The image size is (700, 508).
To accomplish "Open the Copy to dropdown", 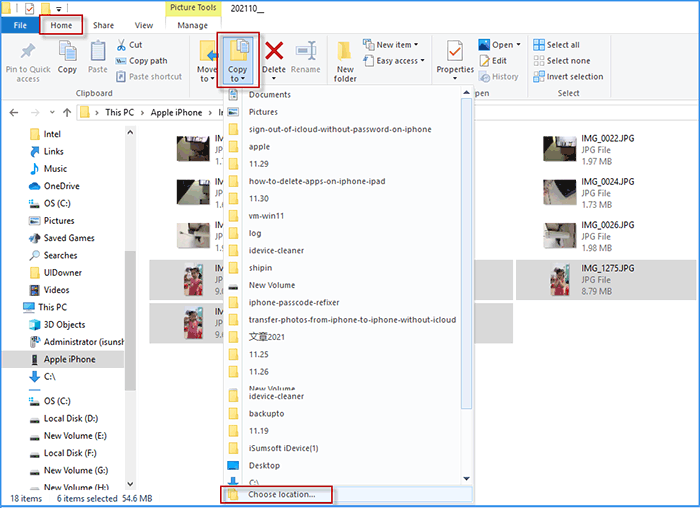I will (x=238, y=61).
